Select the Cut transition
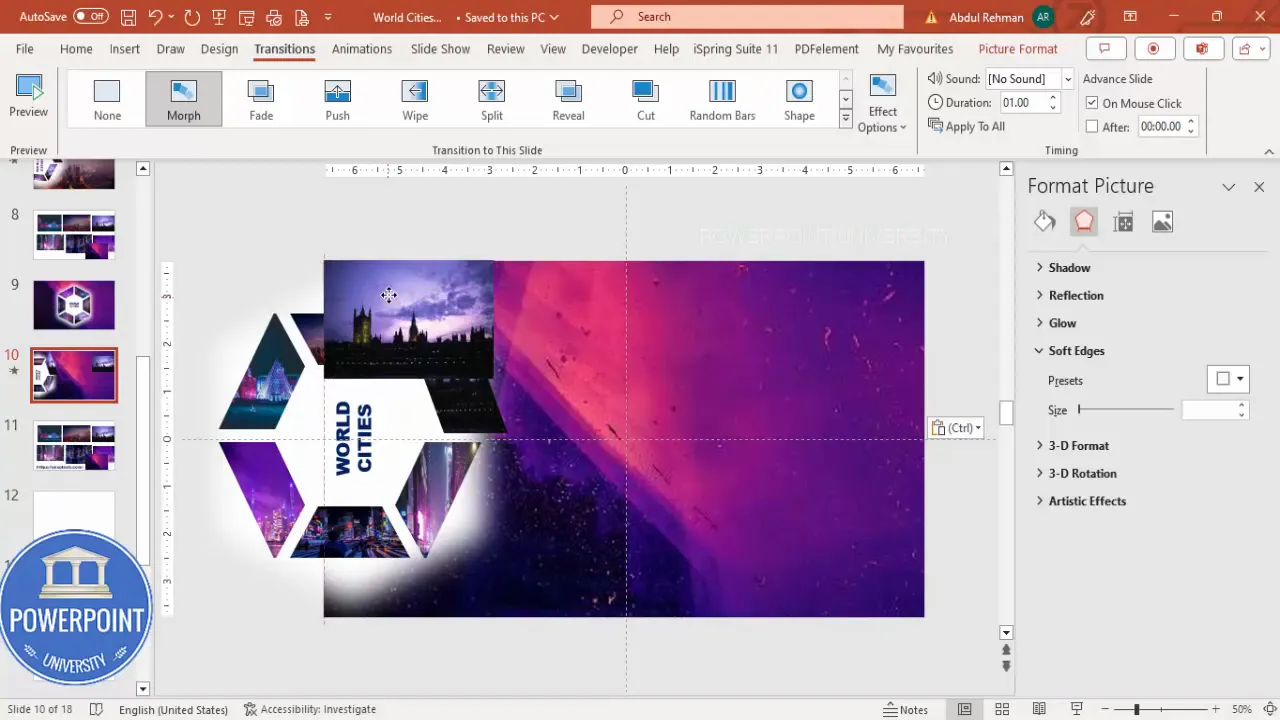This screenshot has height=720, width=1280. pyautogui.click(x=646, y=99)
